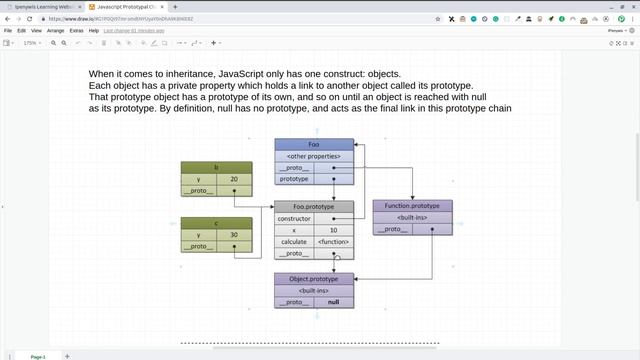Viewport: 640px width, 360px height.
Task: Open the View menu
Action: pyautogui.click(x=36, y=31)
